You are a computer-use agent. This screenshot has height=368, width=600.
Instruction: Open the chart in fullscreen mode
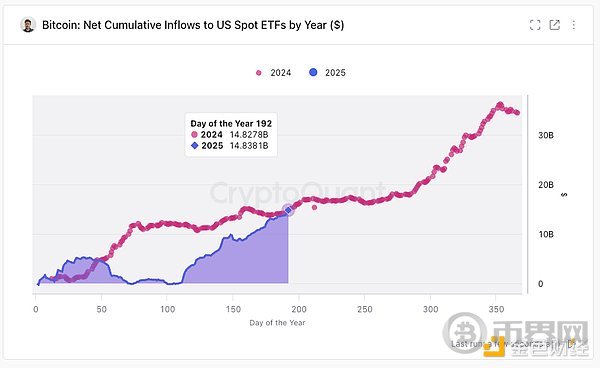535,25
